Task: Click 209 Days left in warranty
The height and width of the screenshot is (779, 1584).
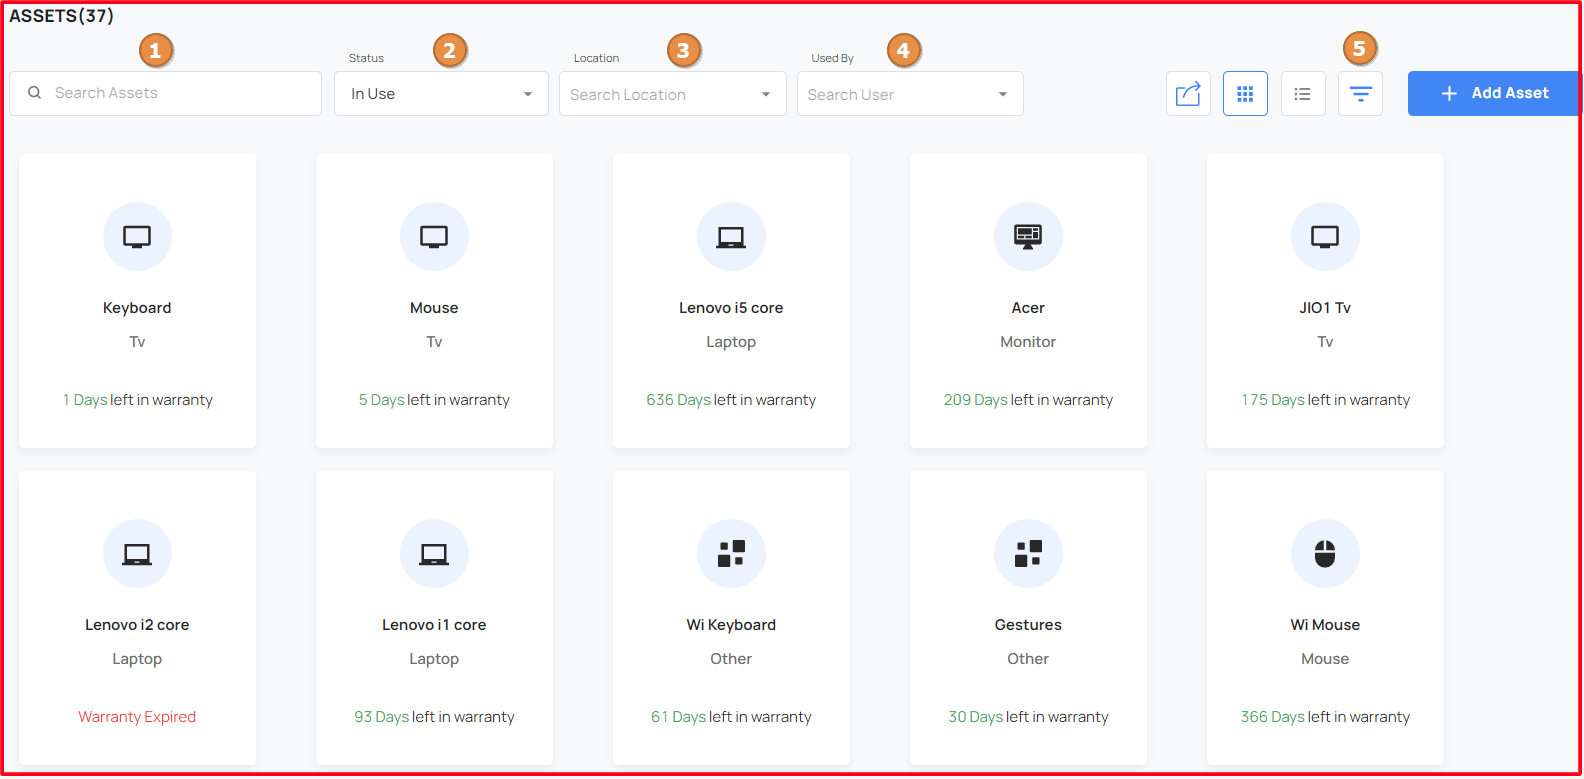Action: point(1028,400)
